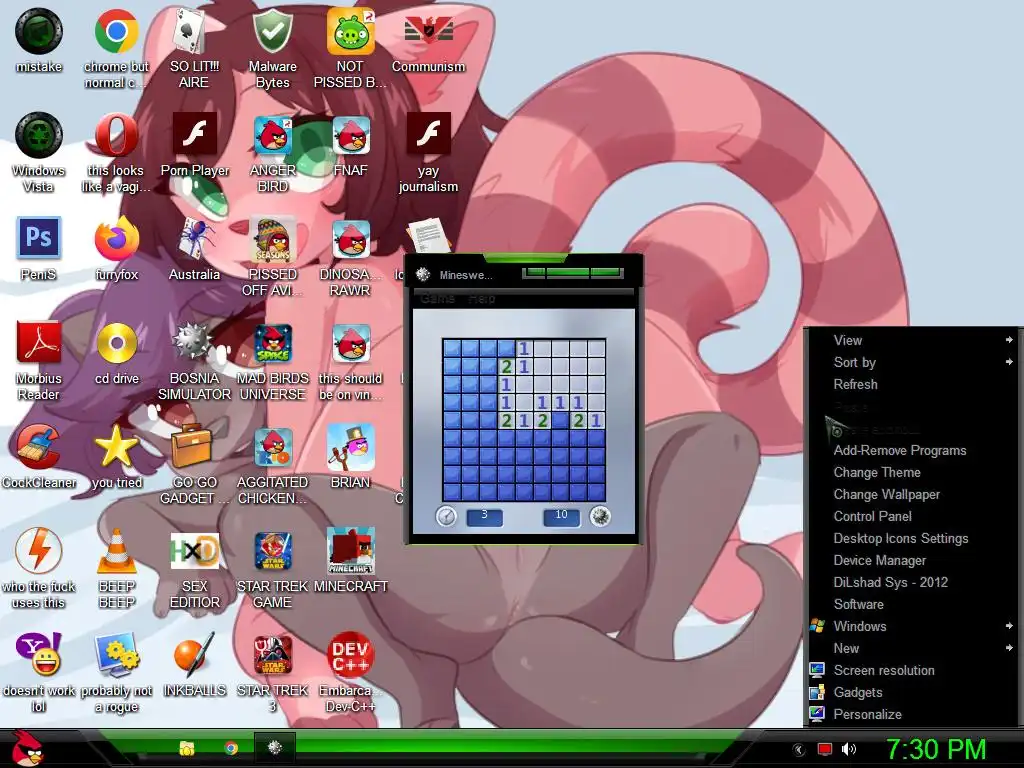Open the cd drive icon
Image resolution: width=1024 pixels, height=768 pixels.
tap(116, 342)
